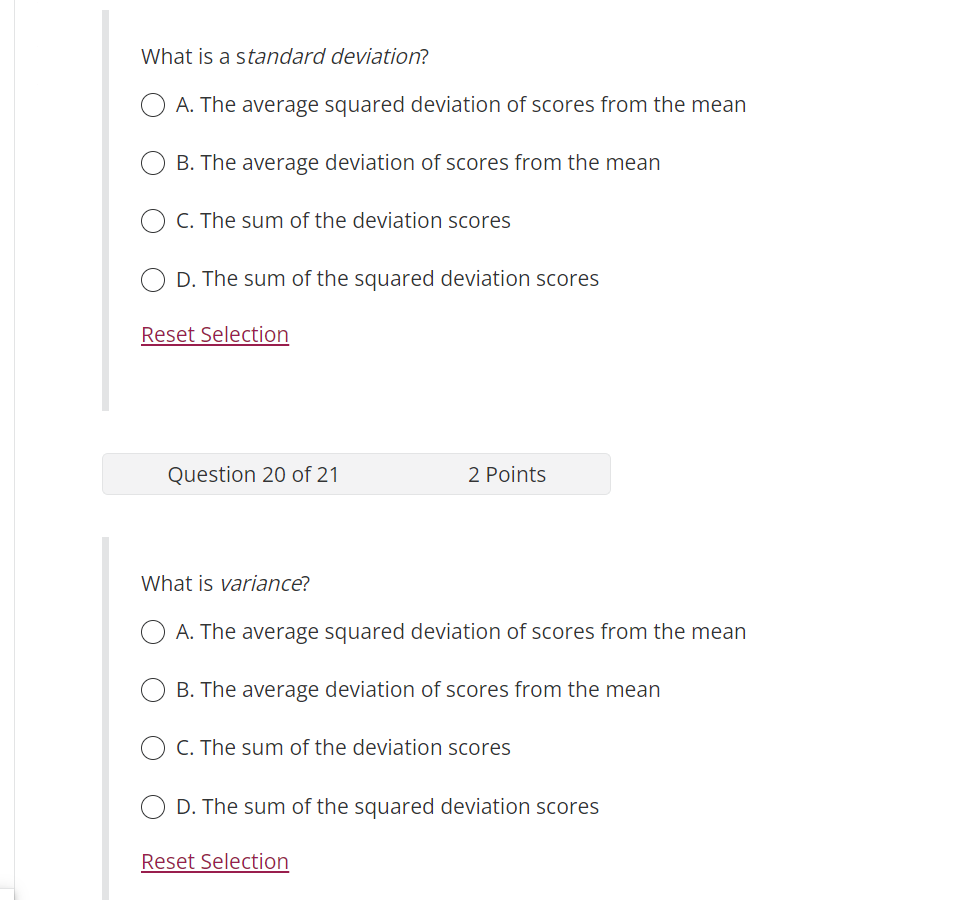Click the Question 20 of 21 header
Image resolution: width=970 pixels, height=900 pixels.
[253, 474]
